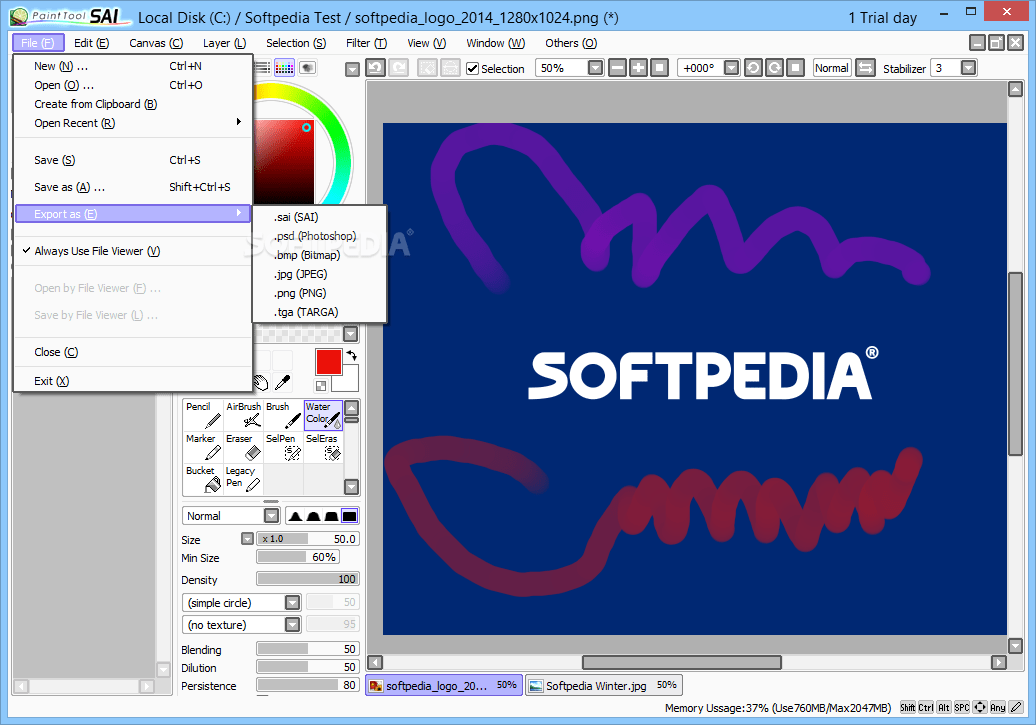Click the red foreground color swatch
This screenshot has height=725, width=1036.
(328, 362)
